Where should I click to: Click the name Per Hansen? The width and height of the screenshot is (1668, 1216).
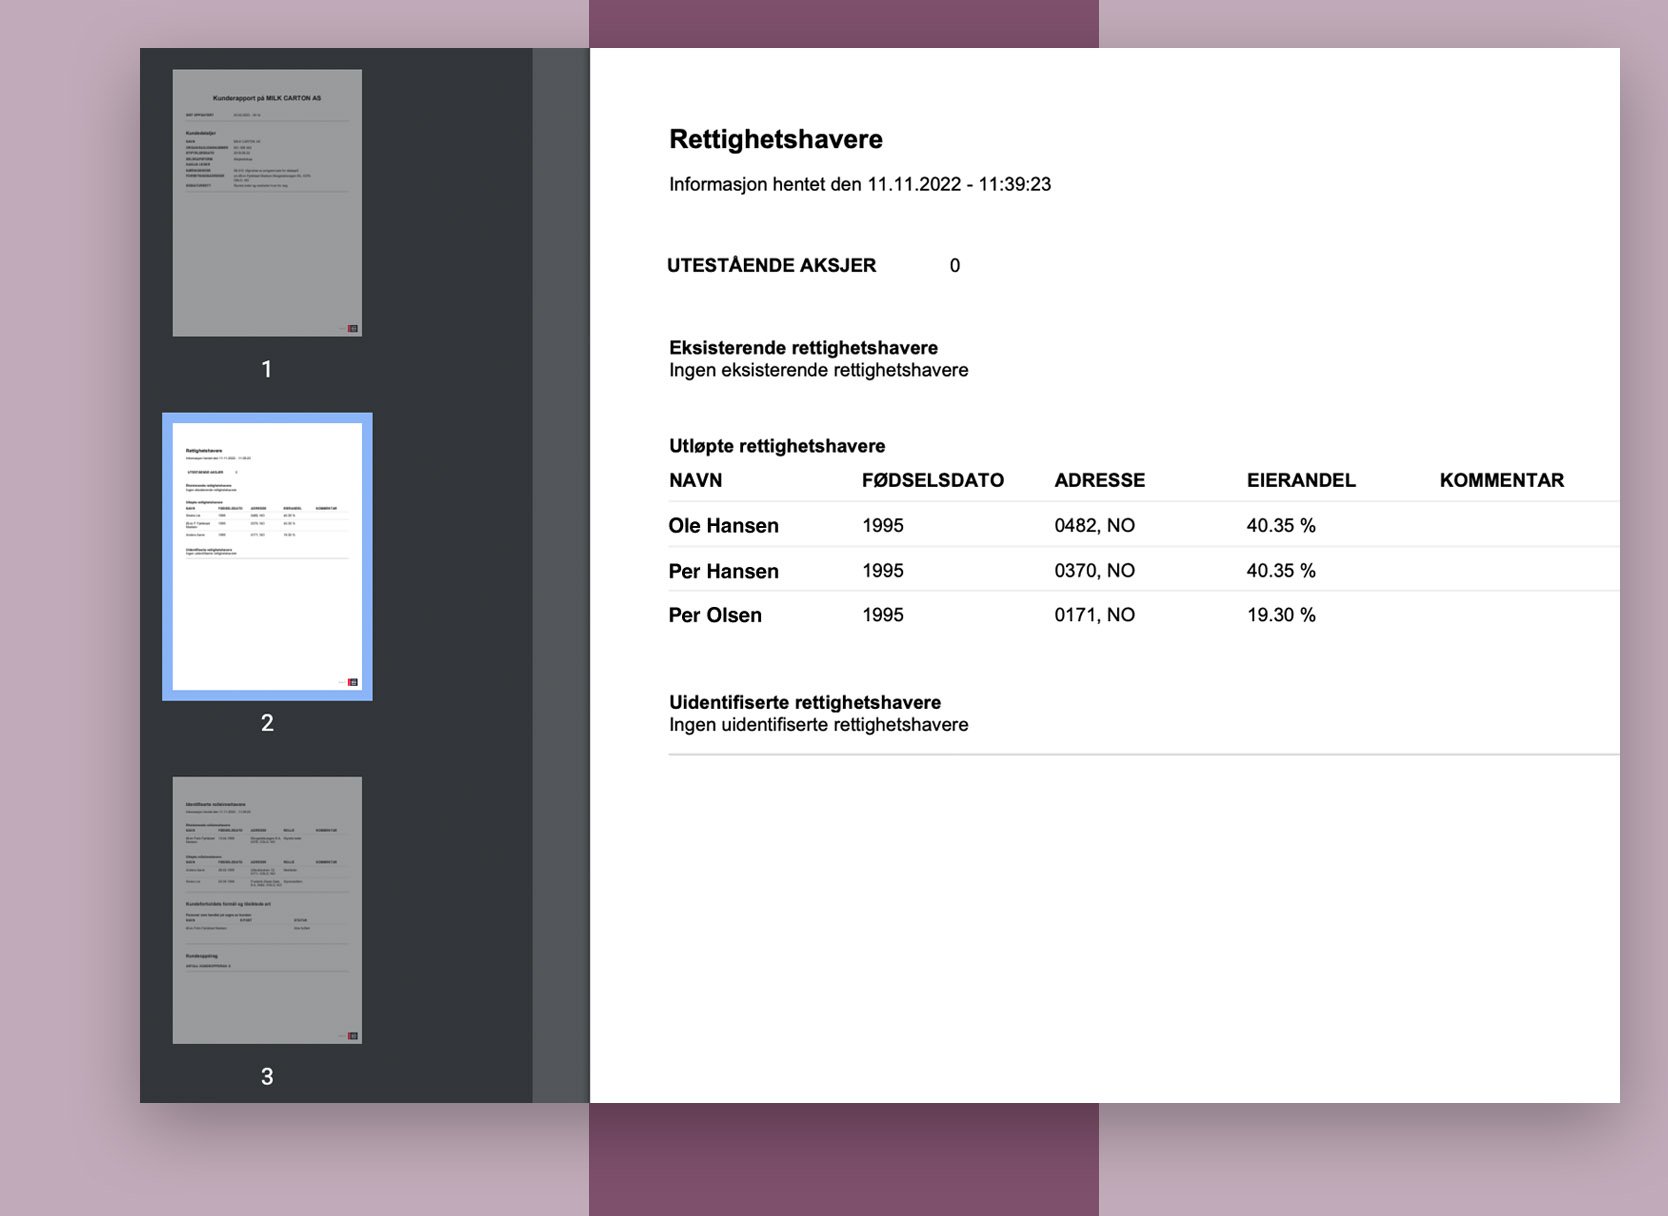(724, 571)
